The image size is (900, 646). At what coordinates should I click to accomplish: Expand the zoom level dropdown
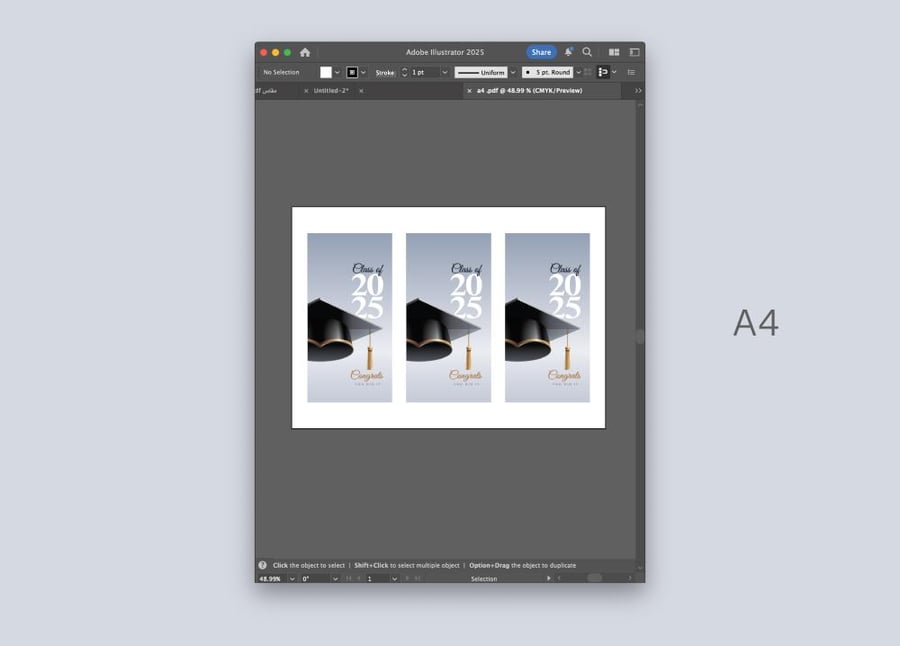click(x=292, y=579)
